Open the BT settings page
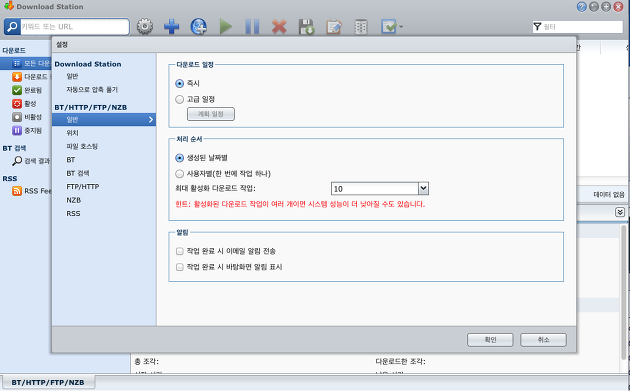Screen dimensions: 630x391 point(71,160)
